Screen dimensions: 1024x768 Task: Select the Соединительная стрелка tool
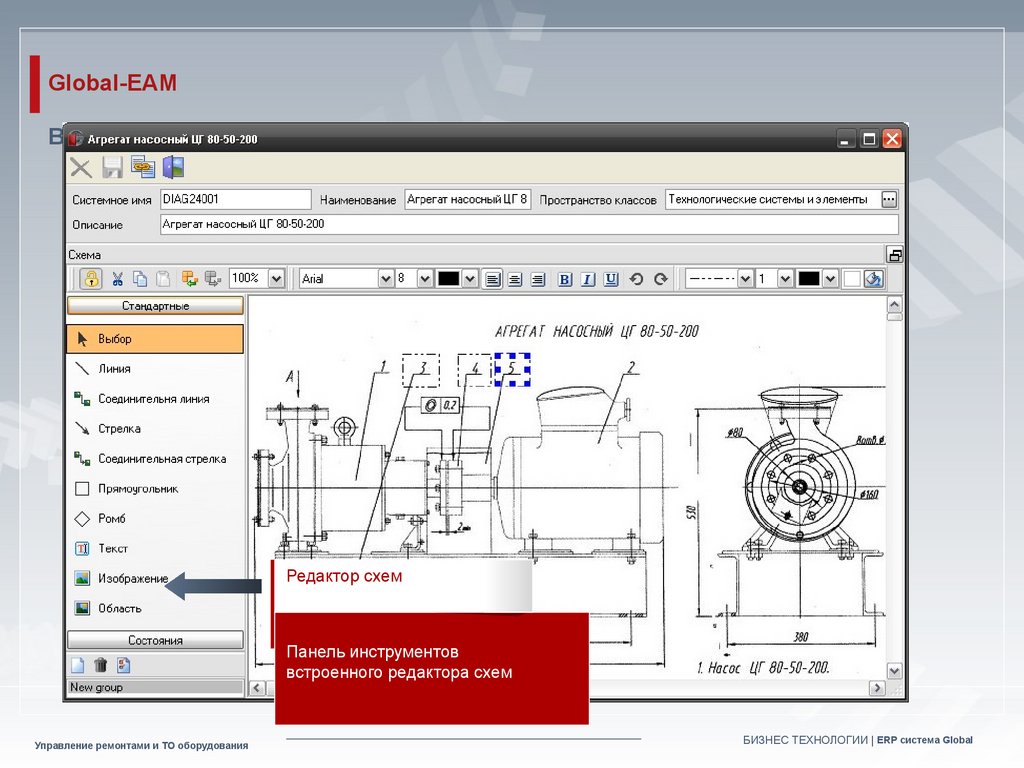tap(155, 459)
